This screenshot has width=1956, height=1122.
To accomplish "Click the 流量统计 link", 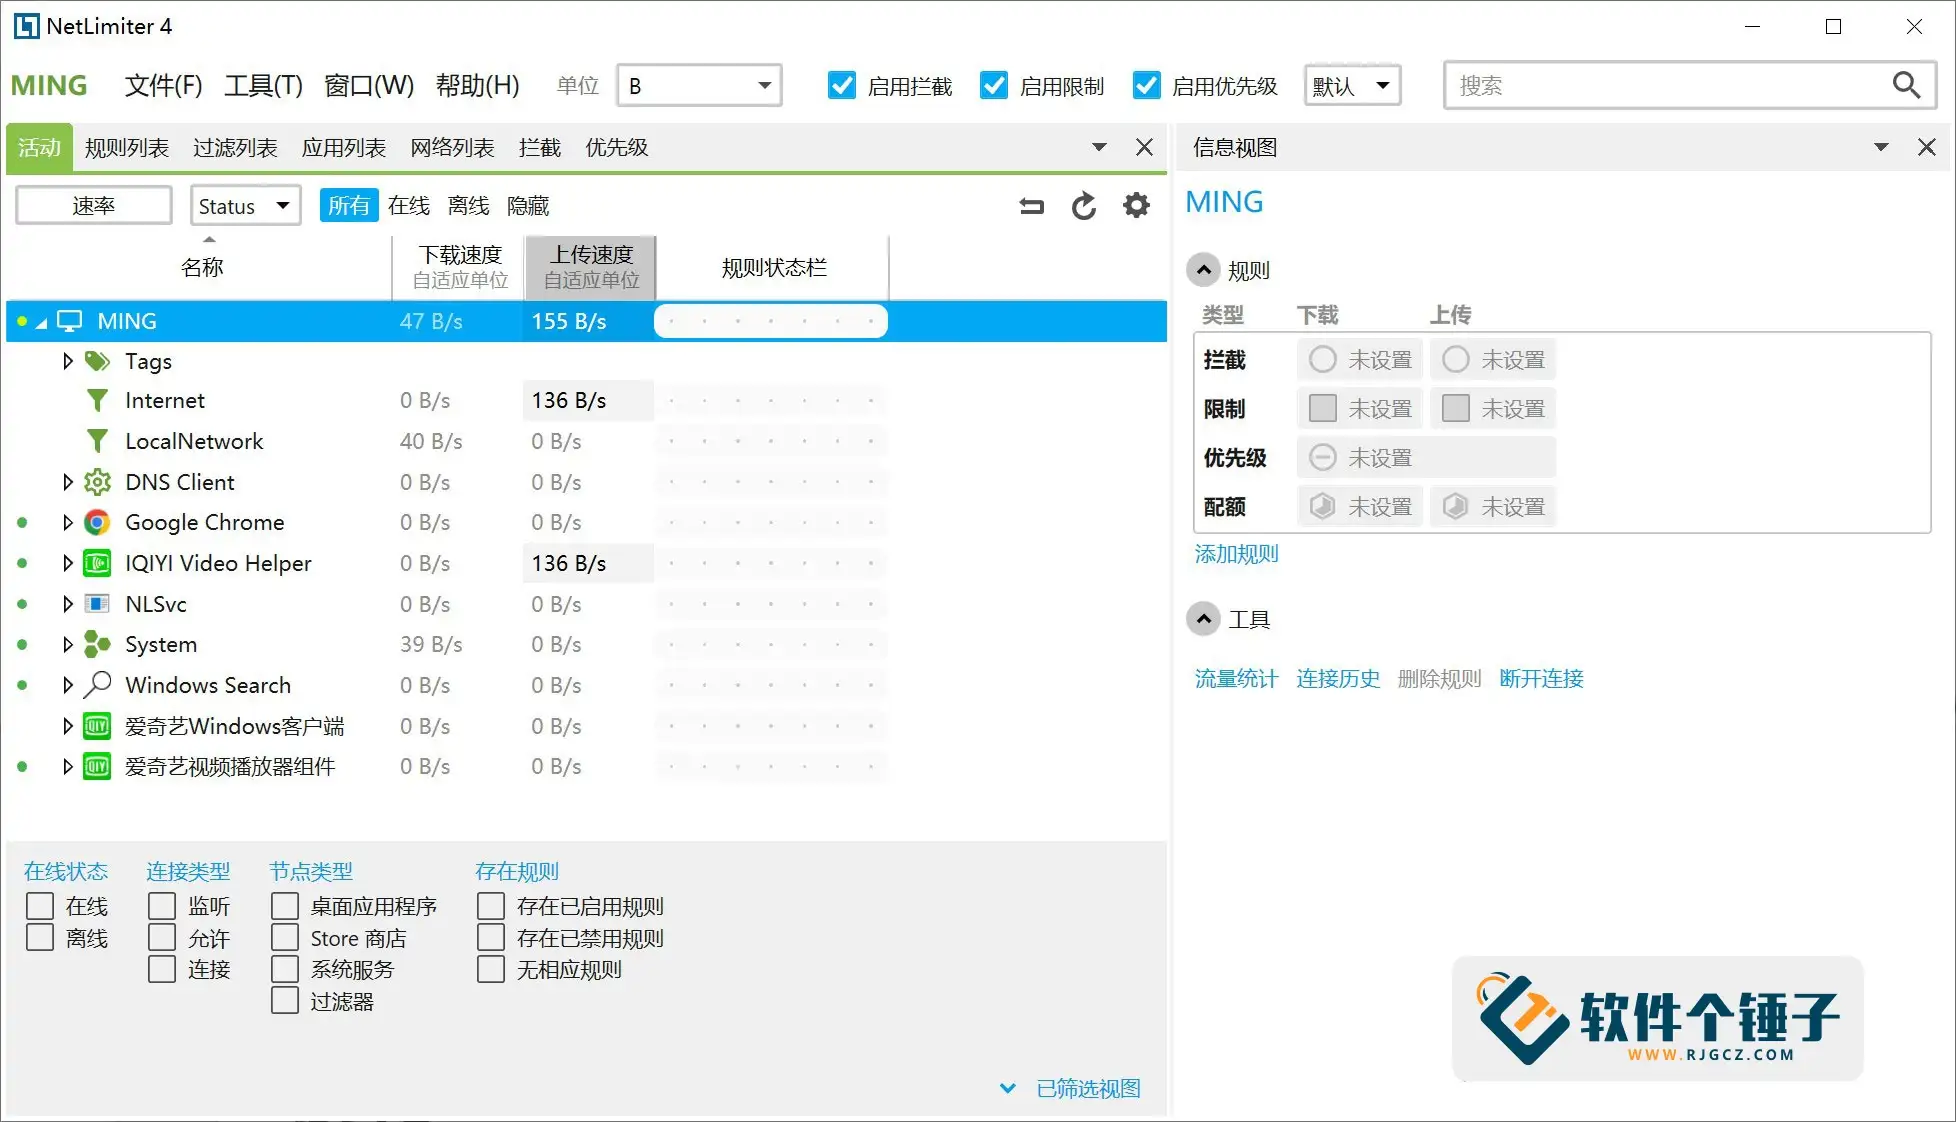I will point(1236,679).
